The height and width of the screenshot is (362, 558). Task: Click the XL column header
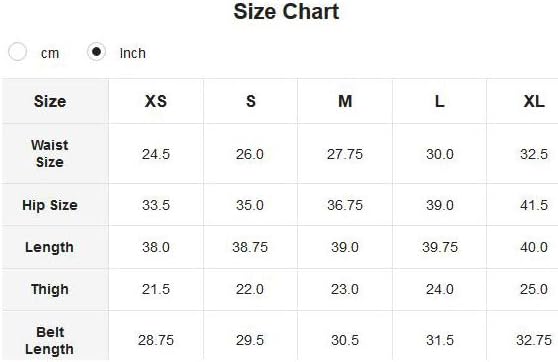point(534,101)
